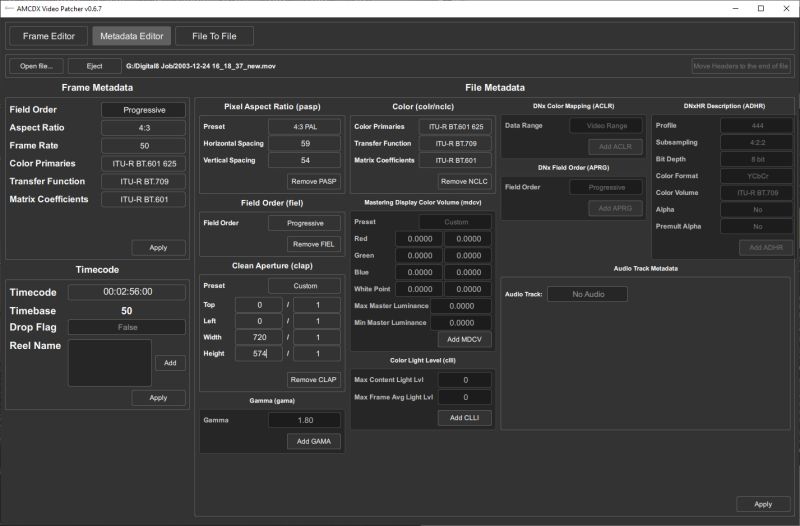Edit the Max Master Luminance field
Screen dimensions: 800x526
(461, 306)
